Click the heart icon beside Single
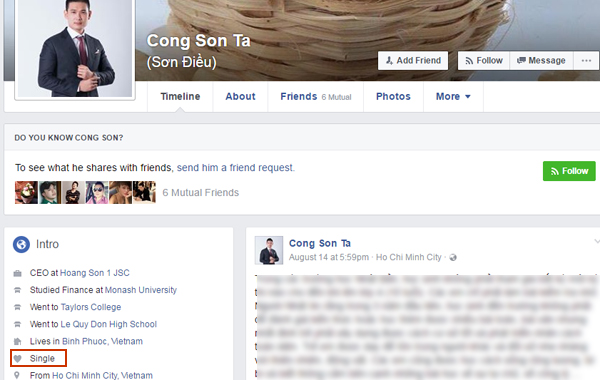The height and width of the screenshot is (380, 600). (x=17, y=359)
